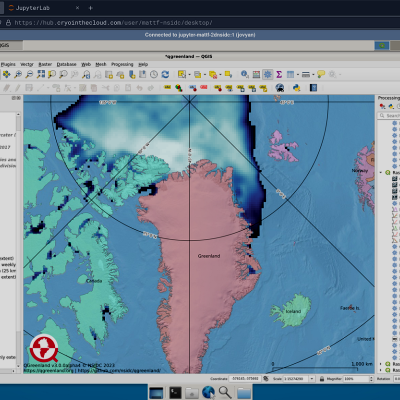Click the Coordinate input field

(245, 379)
